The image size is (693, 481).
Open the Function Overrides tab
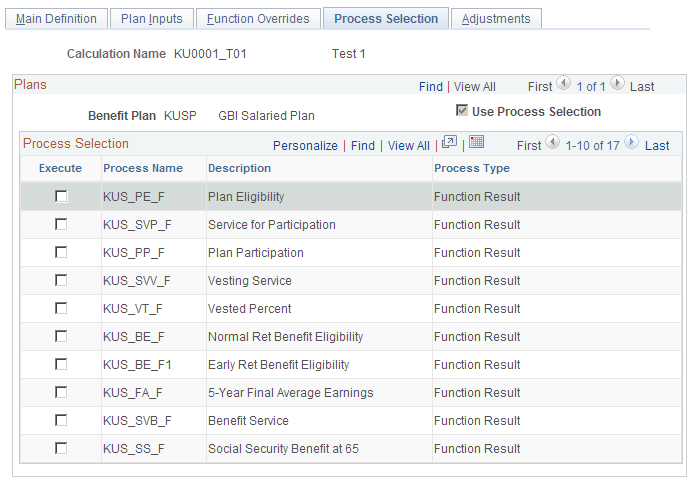pos(258,19)
